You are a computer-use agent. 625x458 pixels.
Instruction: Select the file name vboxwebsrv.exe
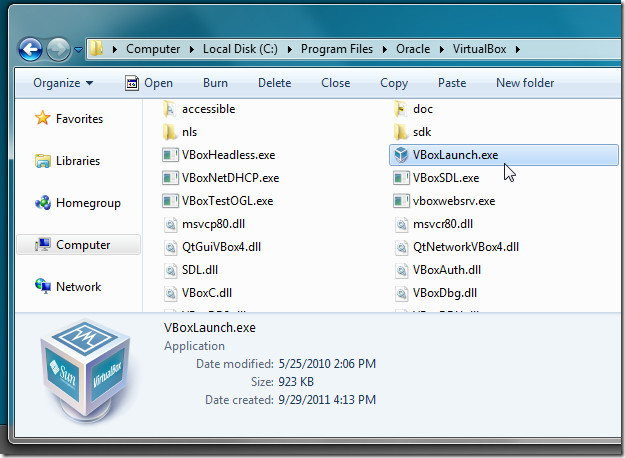tap(454, 201)
